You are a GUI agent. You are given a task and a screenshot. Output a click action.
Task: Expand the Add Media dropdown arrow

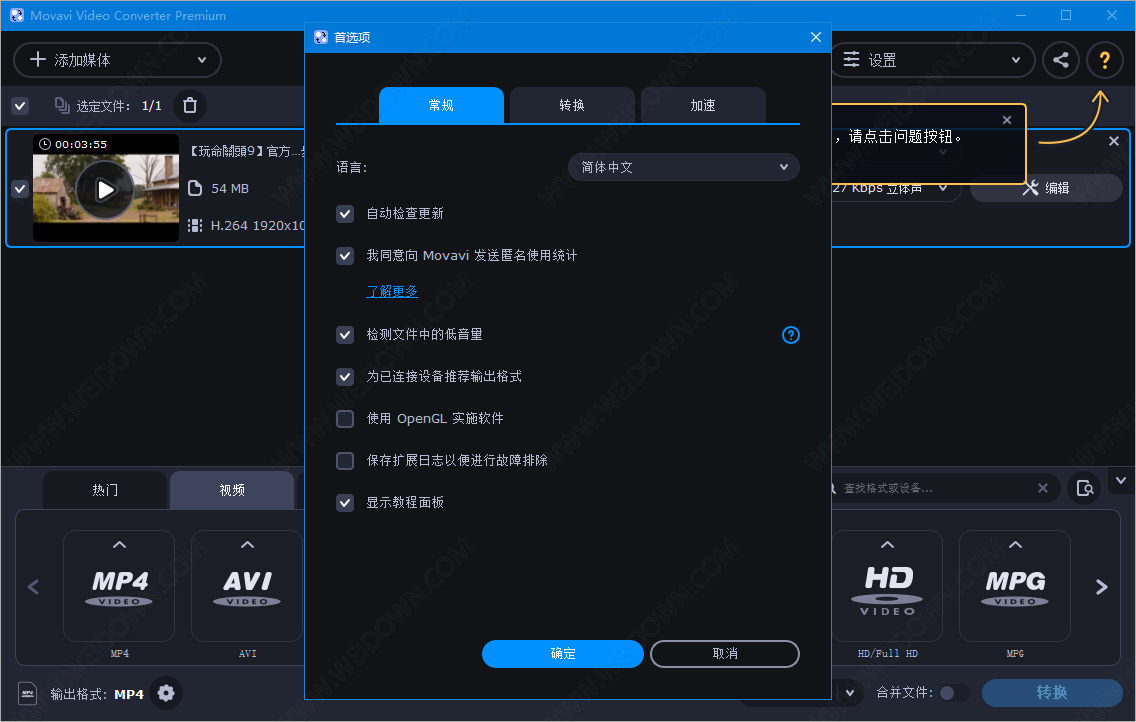point(202,60)
